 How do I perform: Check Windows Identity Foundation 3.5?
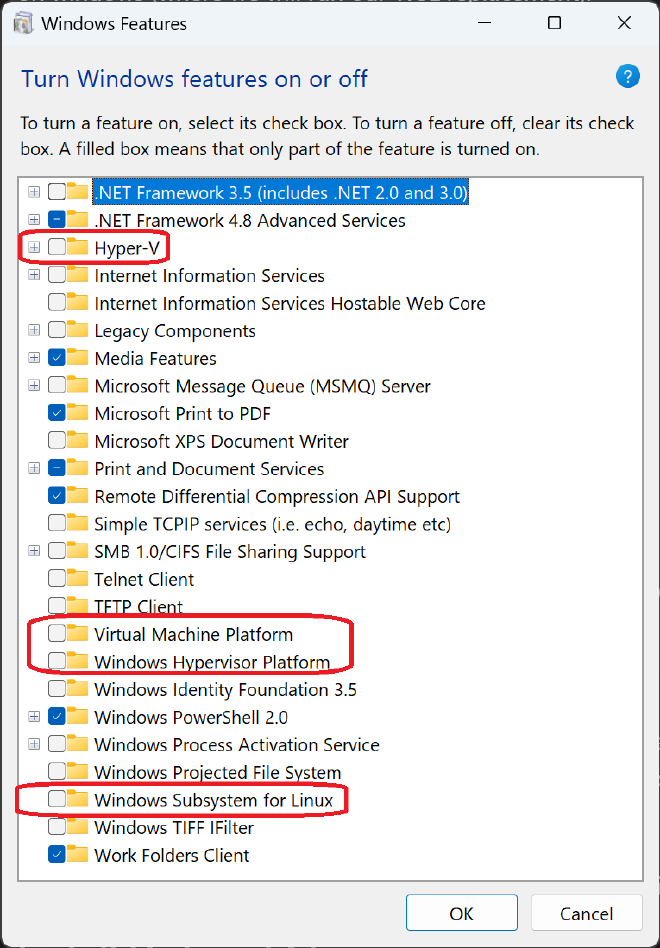point(57,689)
